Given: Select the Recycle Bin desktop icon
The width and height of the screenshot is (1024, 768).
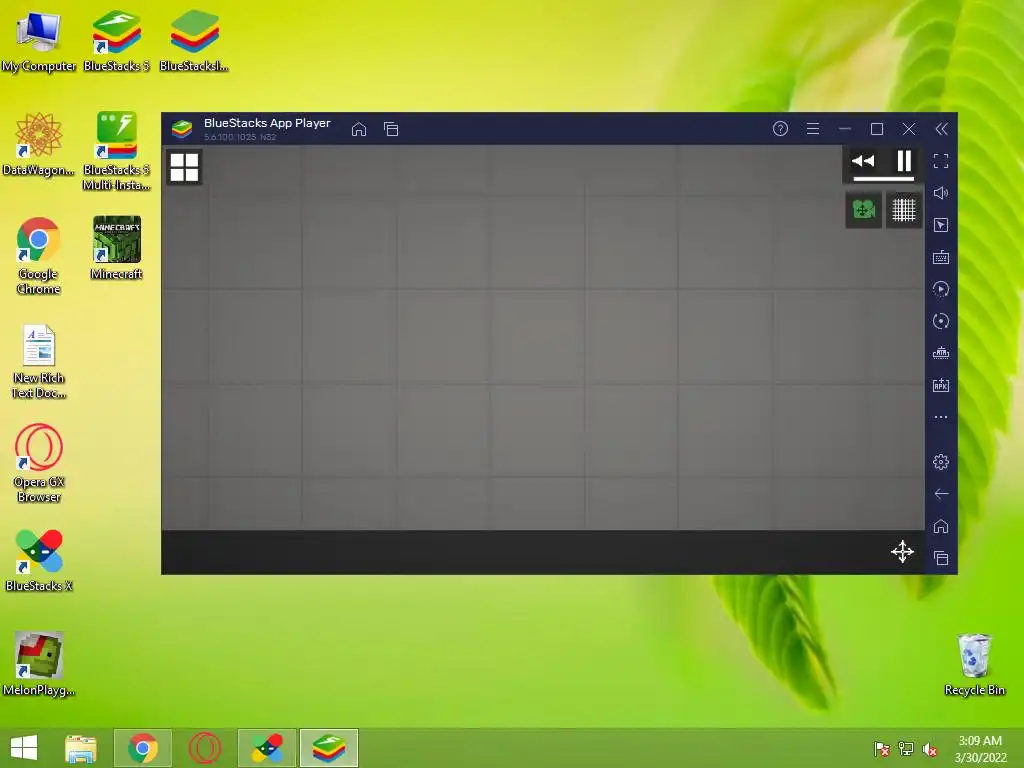Looking at the screenshot, I should pos(974,664).
